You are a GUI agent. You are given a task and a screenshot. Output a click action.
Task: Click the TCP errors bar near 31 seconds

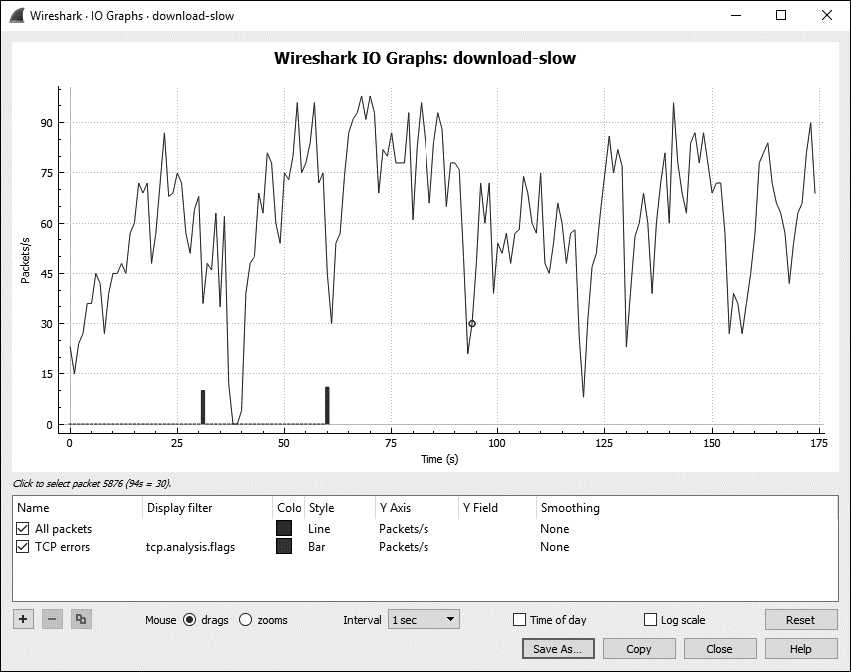point(203,407)
